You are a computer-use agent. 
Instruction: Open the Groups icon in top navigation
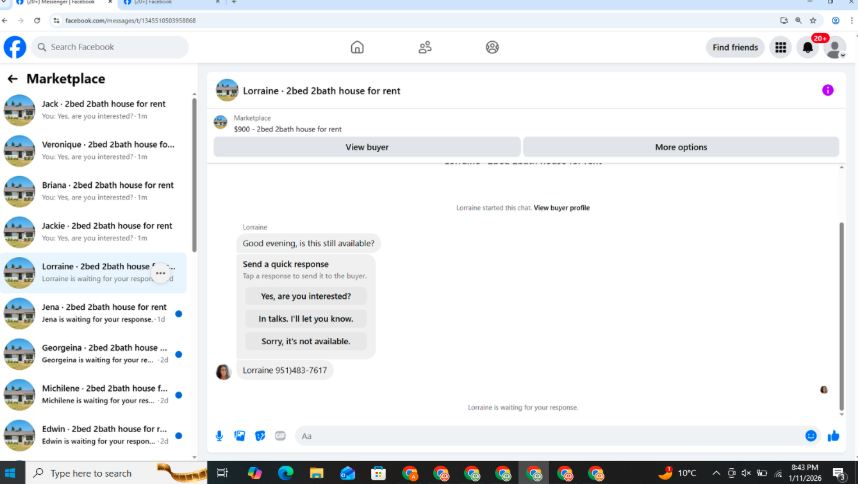492,47
